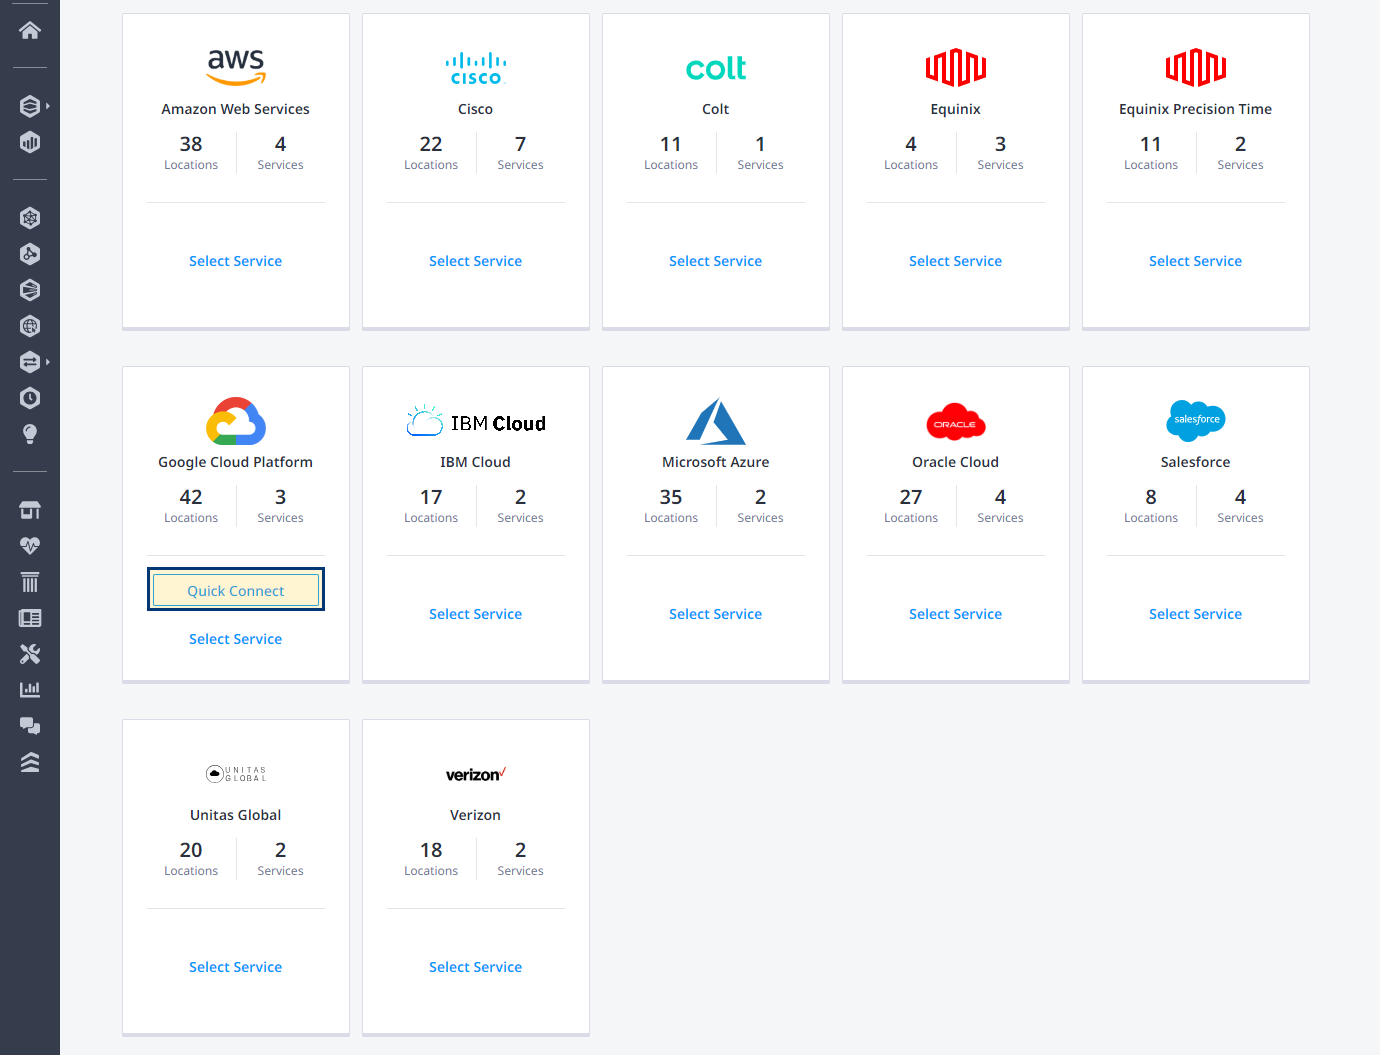The height and width of the screenshot is (1055, 1380).
Task: Select Service for Equinix
Action: 956,261
